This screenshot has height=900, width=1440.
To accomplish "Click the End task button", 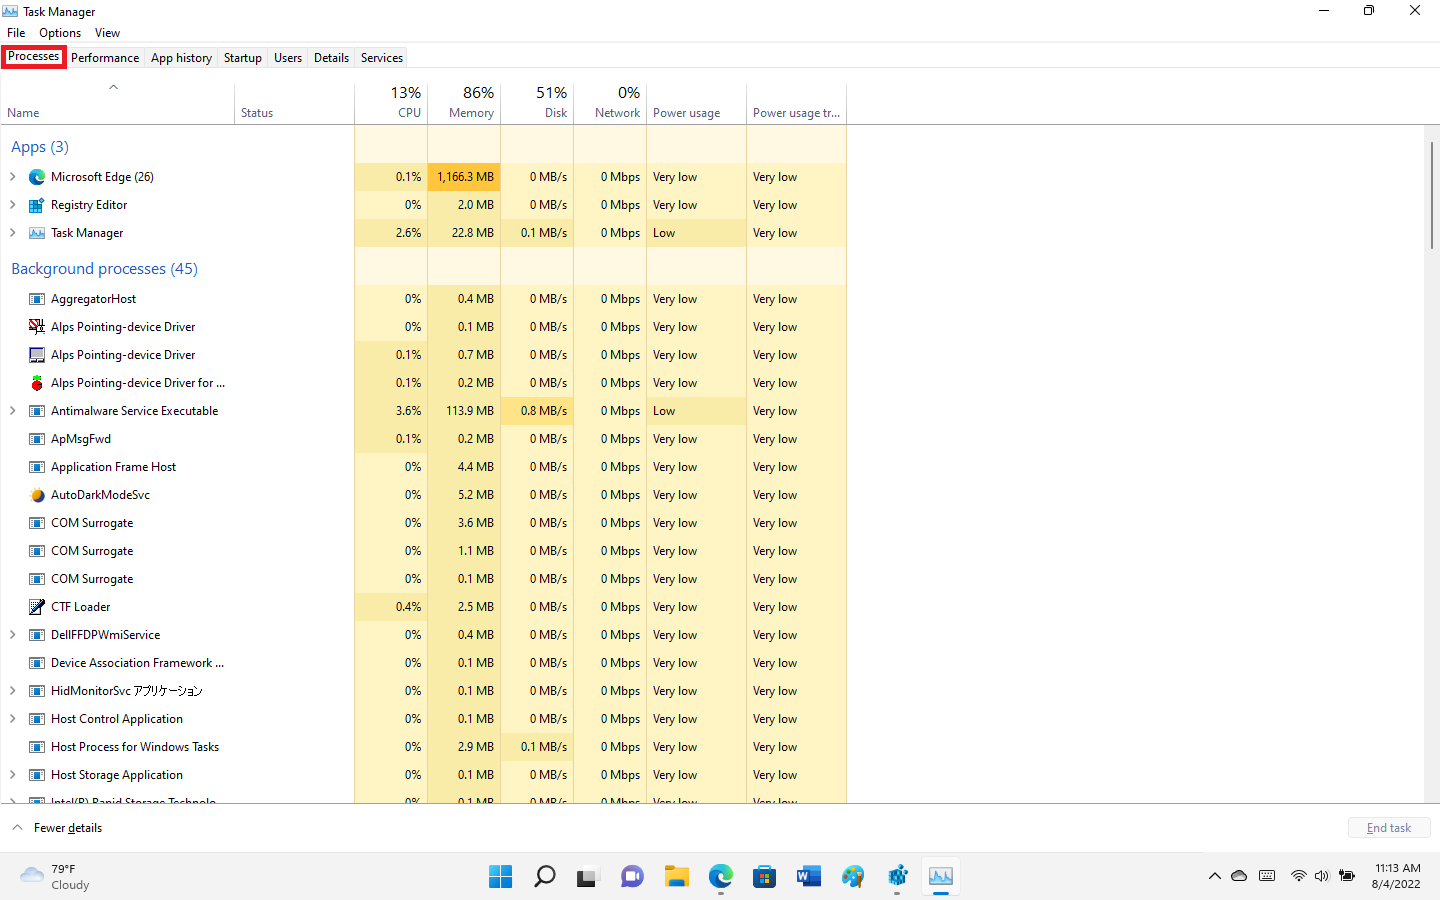I will click(1389, 828).
